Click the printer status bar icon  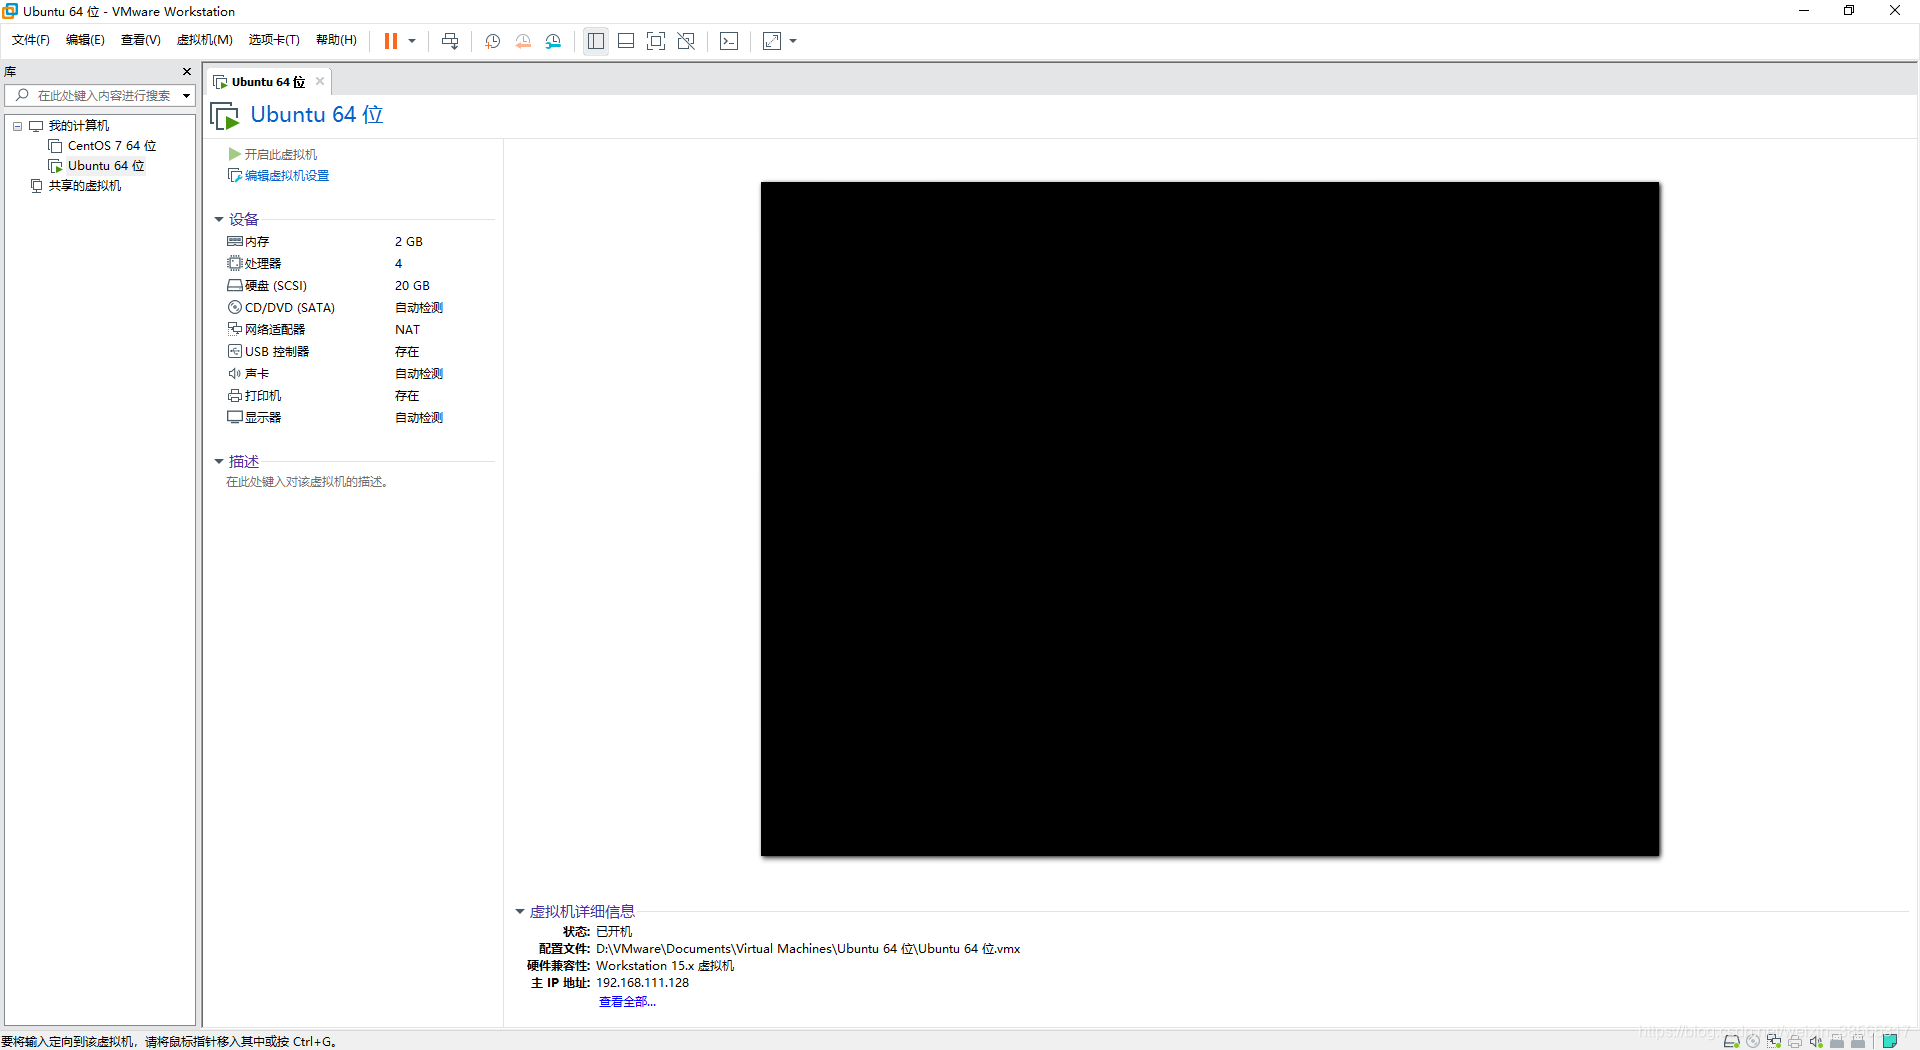click(1795, 1041)
